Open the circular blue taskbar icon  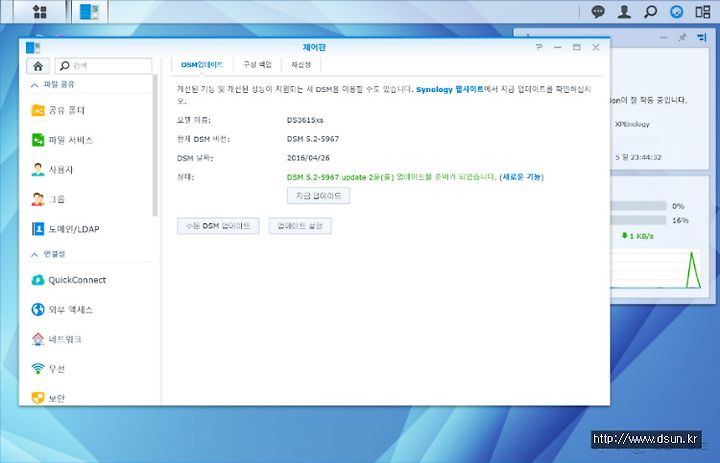pyautogui.click(x=676, y=11)
